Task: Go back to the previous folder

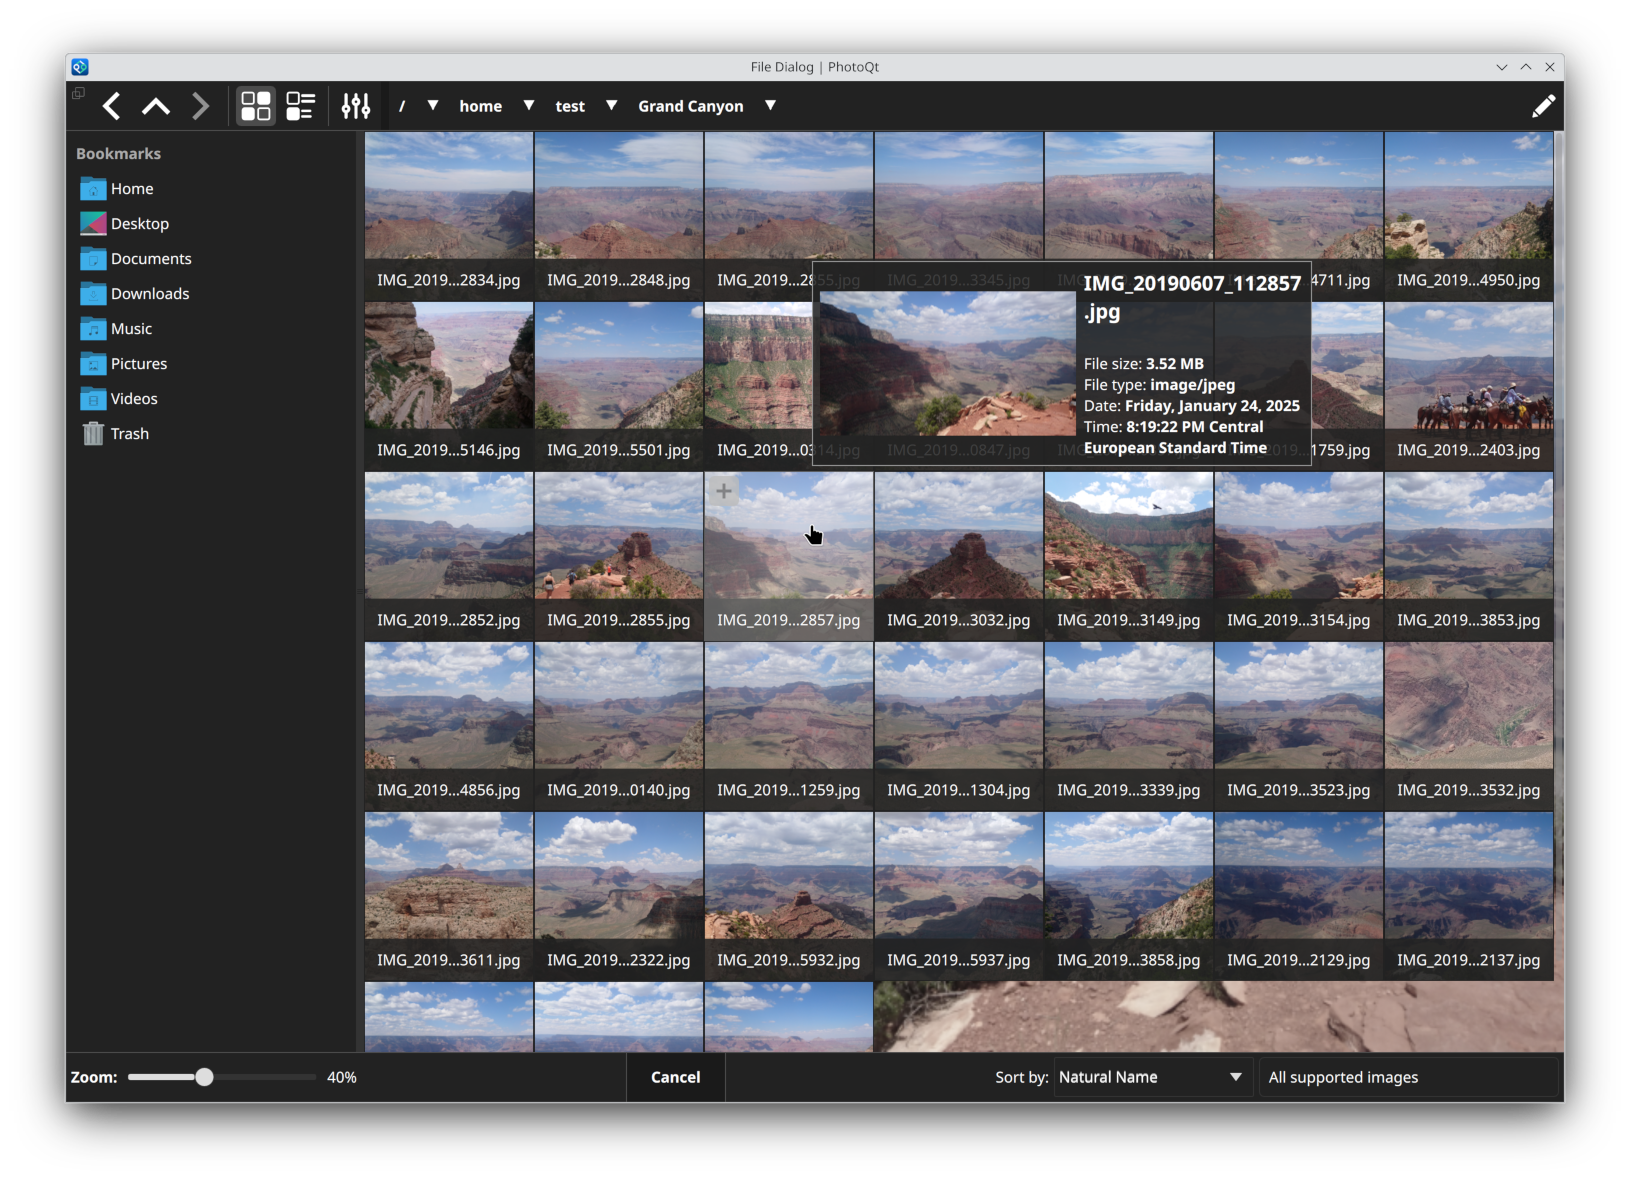Action: click(x=112, y=106)
